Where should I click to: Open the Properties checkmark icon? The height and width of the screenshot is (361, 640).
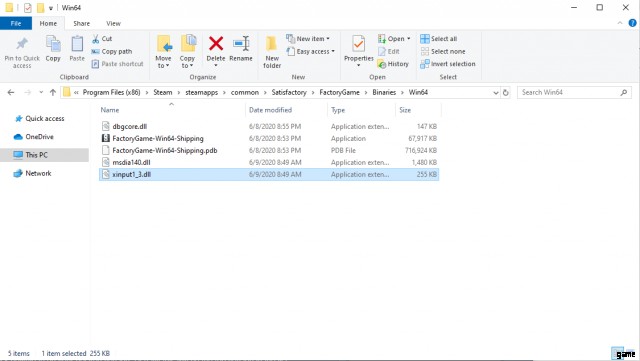pos(358,44)
